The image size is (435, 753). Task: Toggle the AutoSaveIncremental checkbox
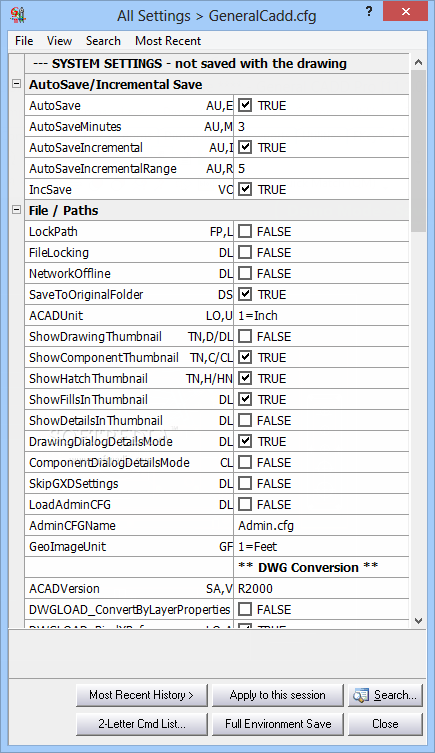click(245, 147)
